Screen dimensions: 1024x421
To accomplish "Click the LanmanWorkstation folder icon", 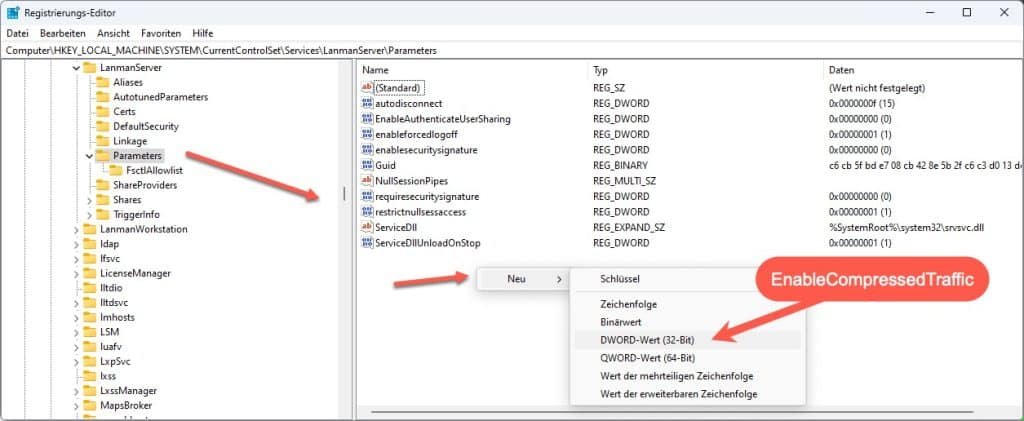I will [89, 229].
